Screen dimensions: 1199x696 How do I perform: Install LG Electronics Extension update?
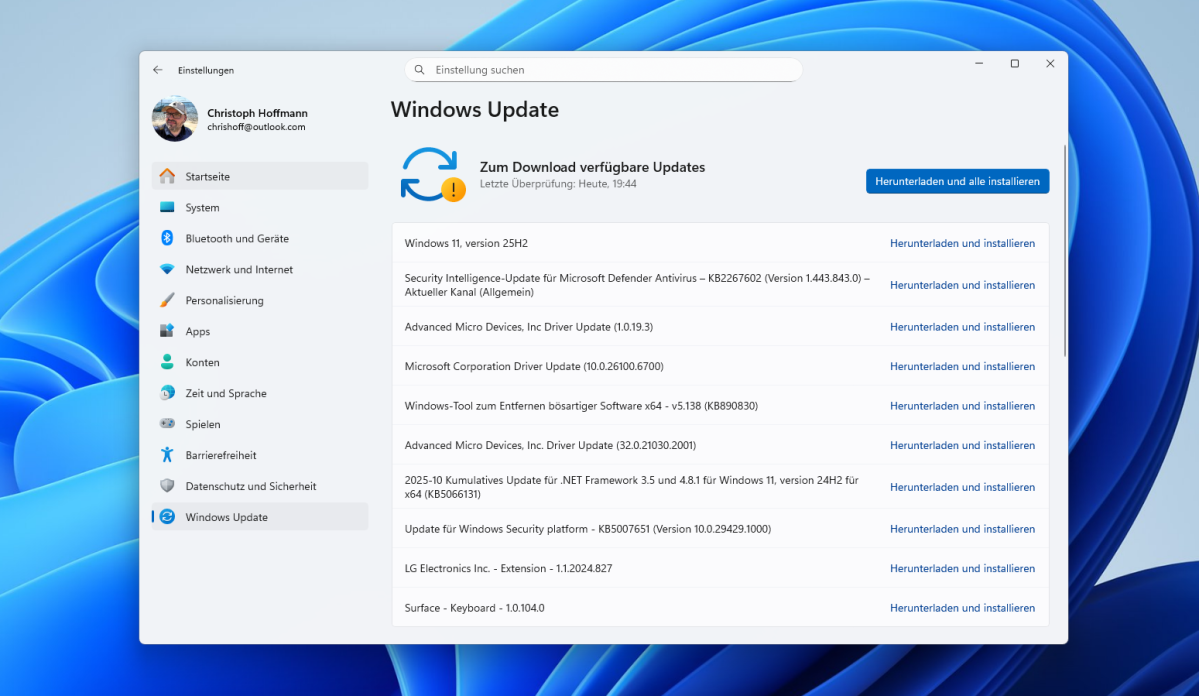962,568
